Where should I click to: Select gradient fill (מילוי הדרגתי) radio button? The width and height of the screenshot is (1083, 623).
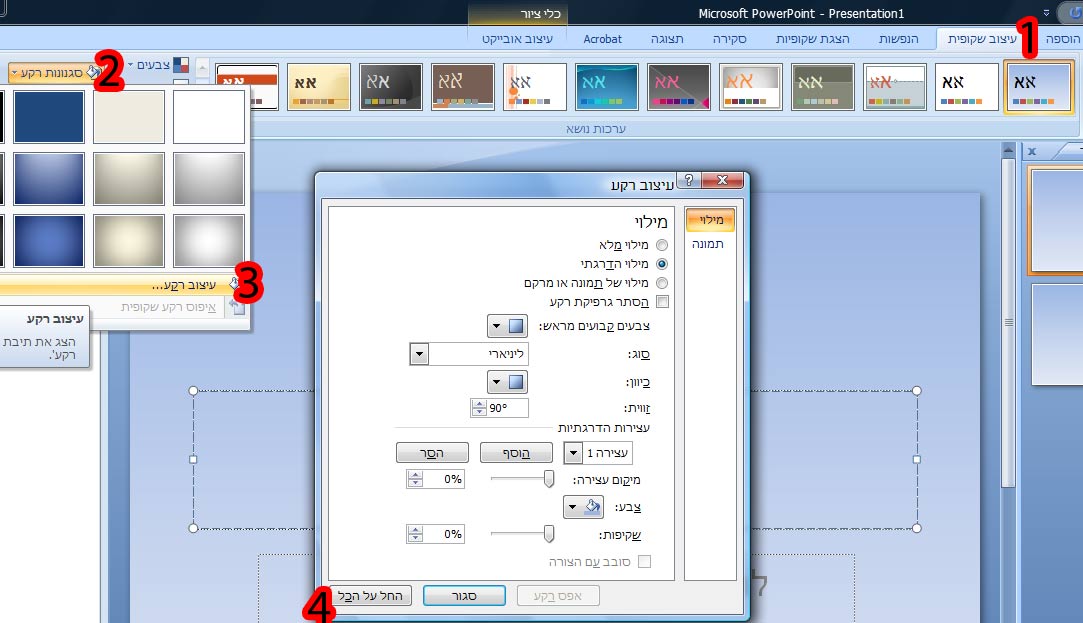click(662, 264)
